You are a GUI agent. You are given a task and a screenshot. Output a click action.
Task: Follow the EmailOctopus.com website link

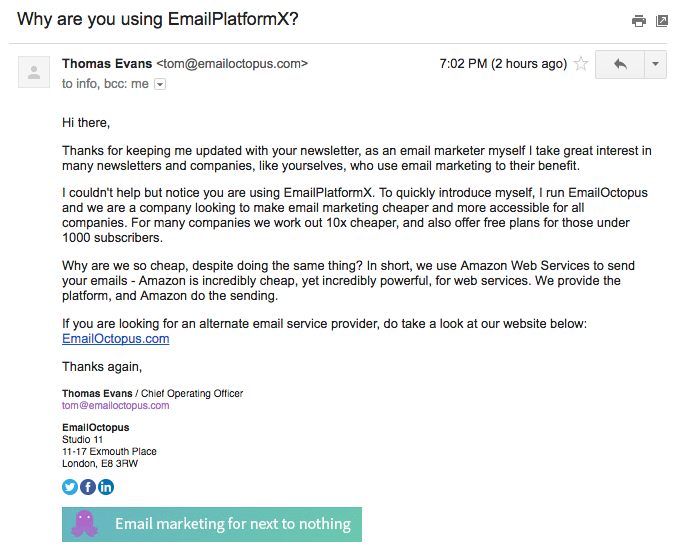tap(115, 339)
